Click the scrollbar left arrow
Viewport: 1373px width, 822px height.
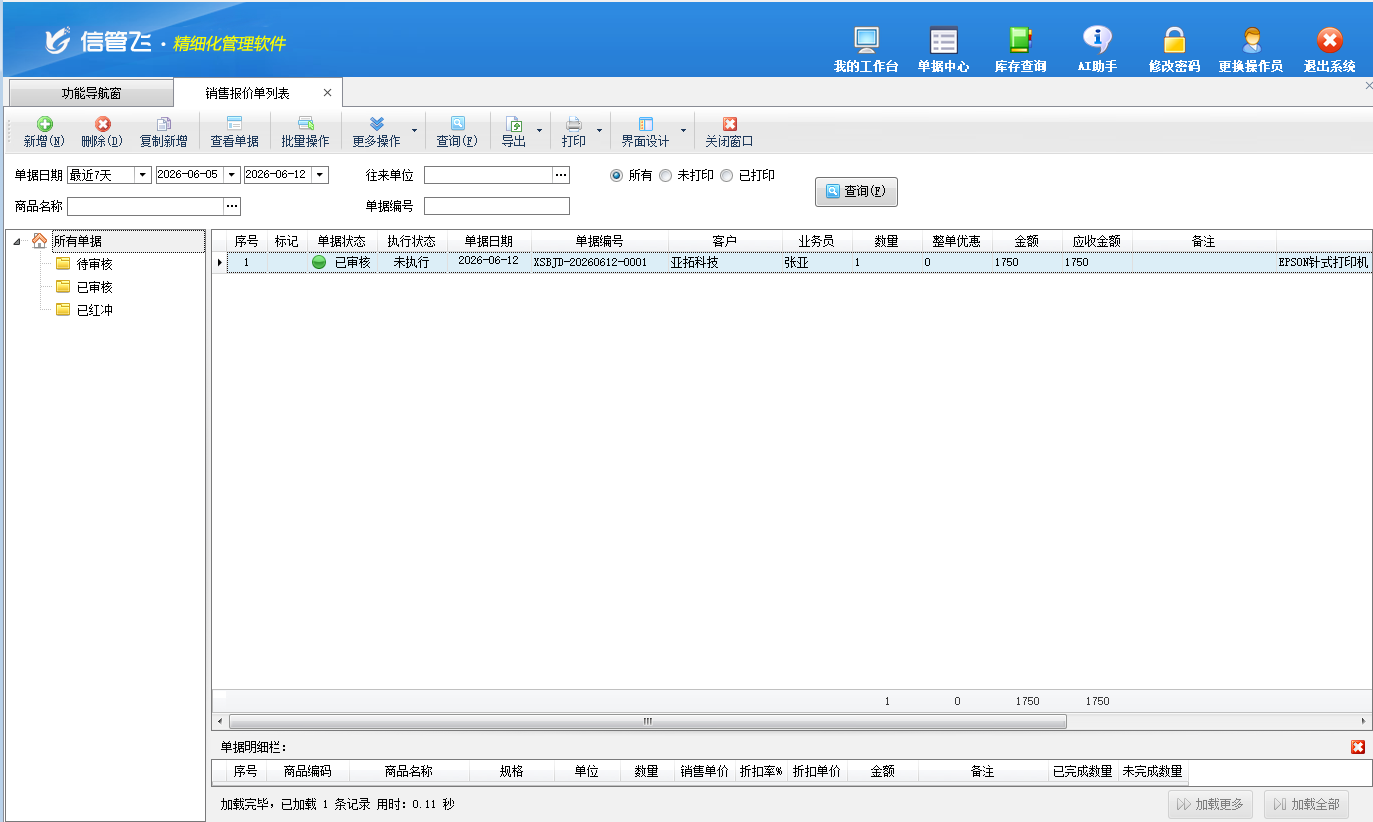tap(219, 721)
